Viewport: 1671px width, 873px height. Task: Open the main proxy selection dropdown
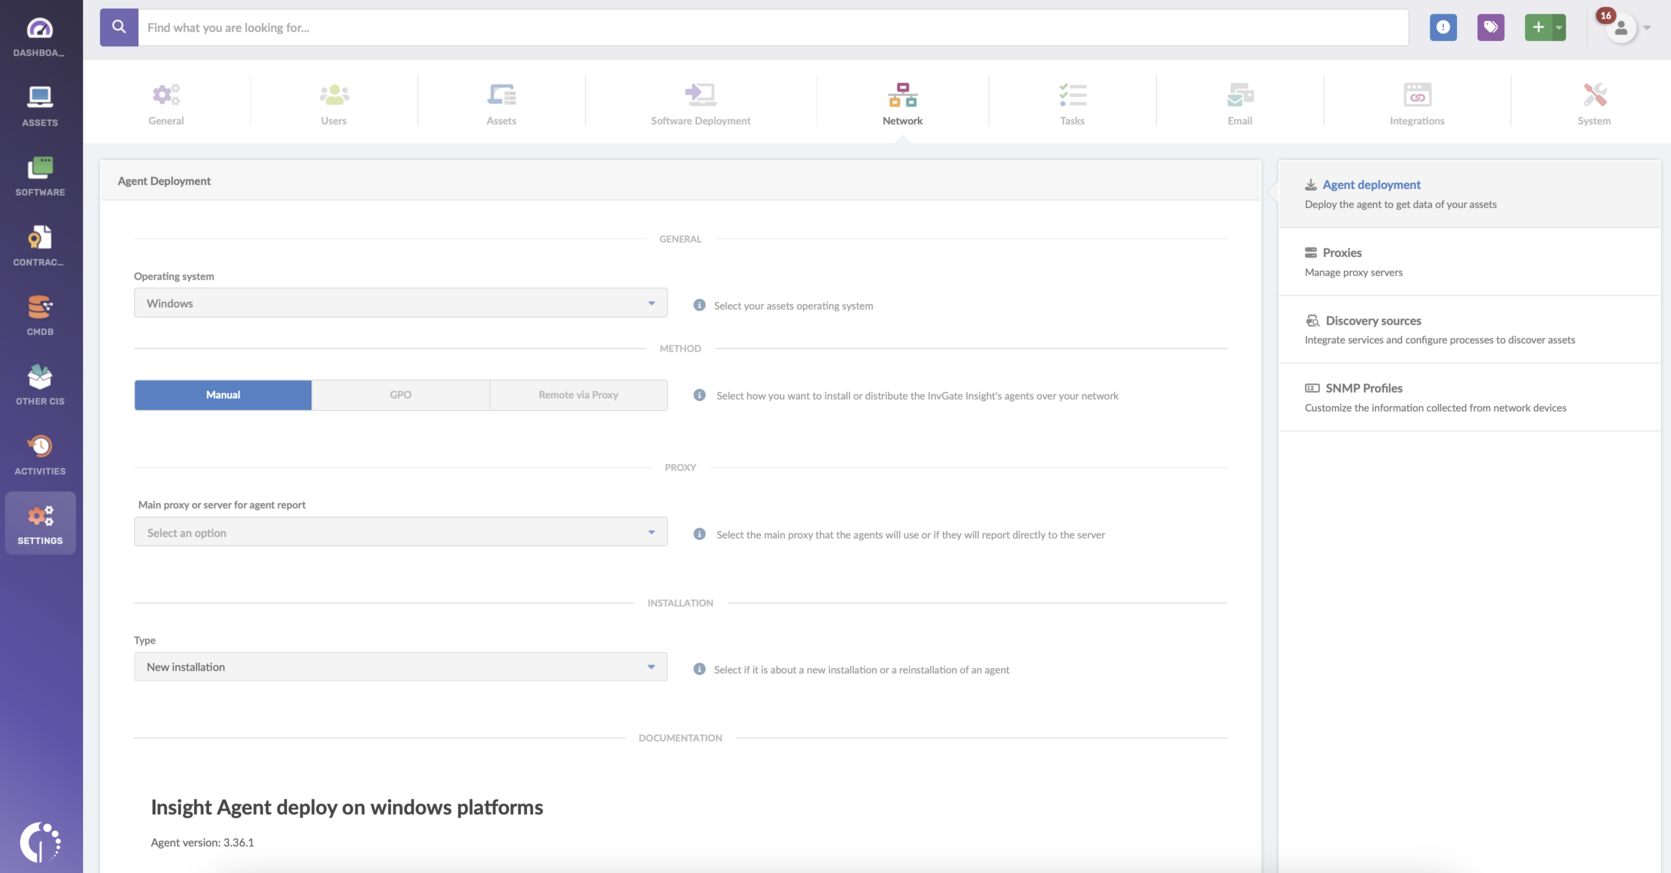[400, 533]
